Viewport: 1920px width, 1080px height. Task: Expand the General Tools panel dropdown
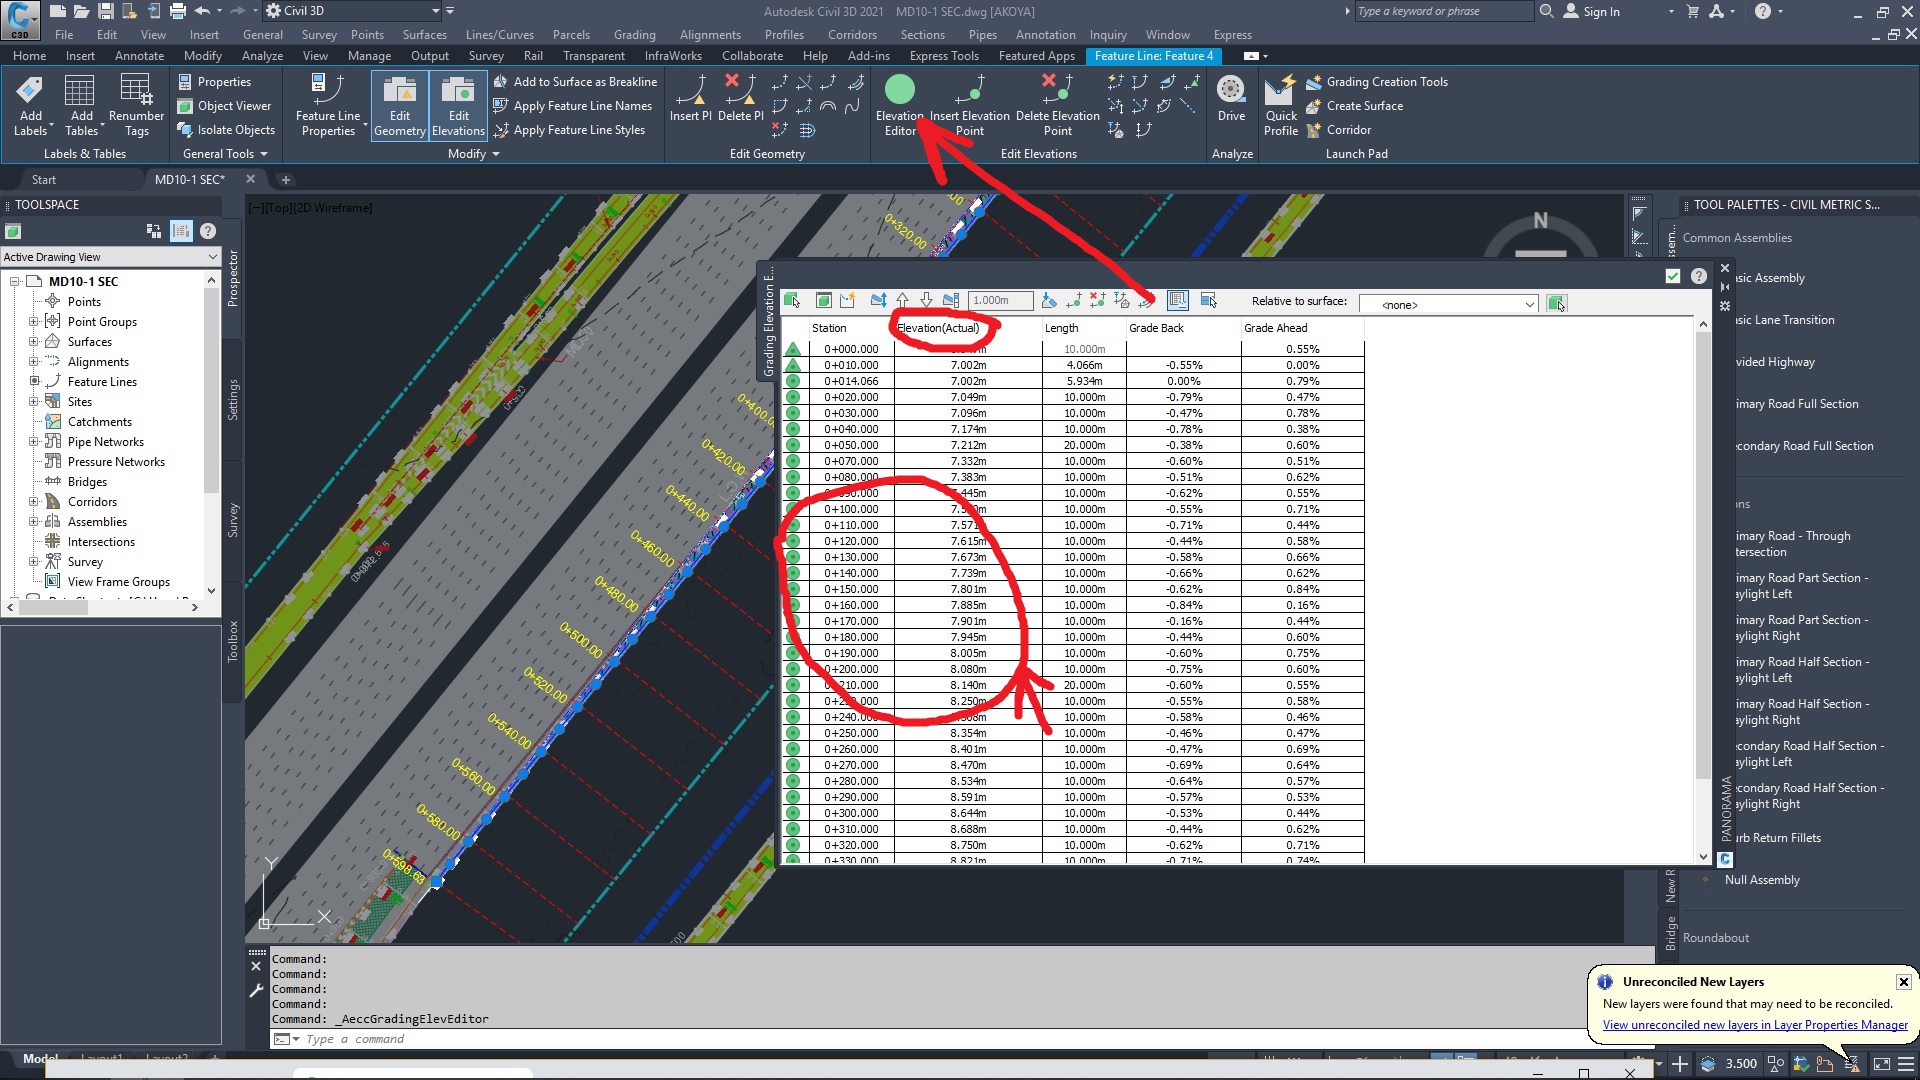pos(263,153)
